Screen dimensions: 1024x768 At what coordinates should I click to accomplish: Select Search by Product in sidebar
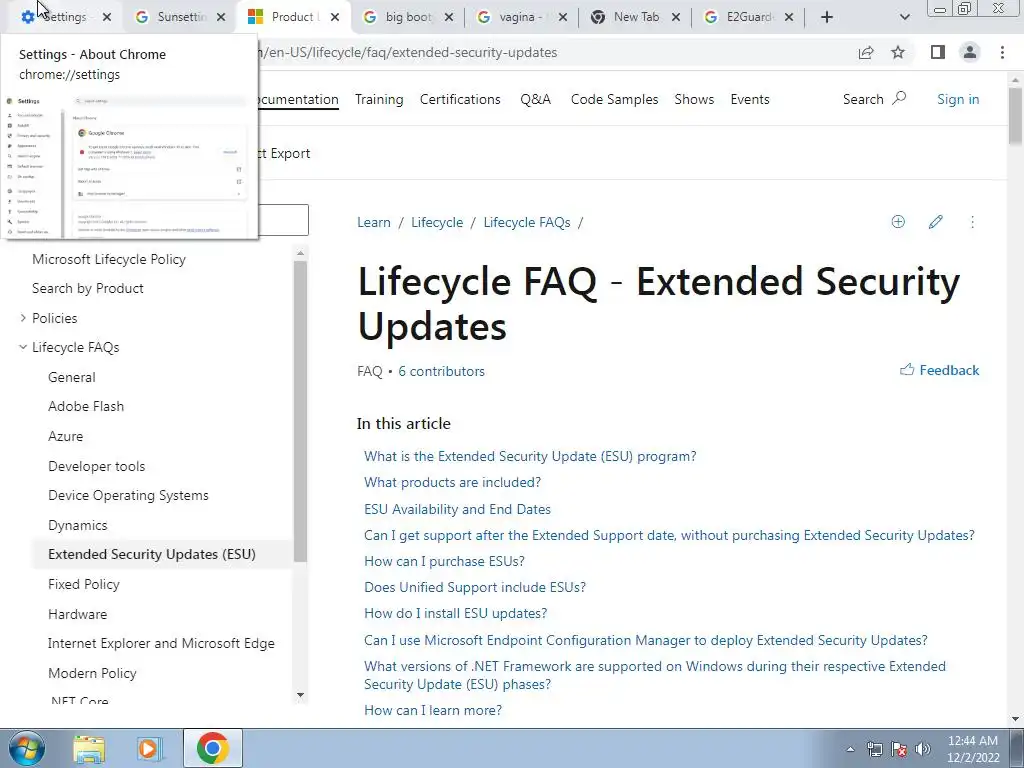pyautogui.click(x=88, y=288)
